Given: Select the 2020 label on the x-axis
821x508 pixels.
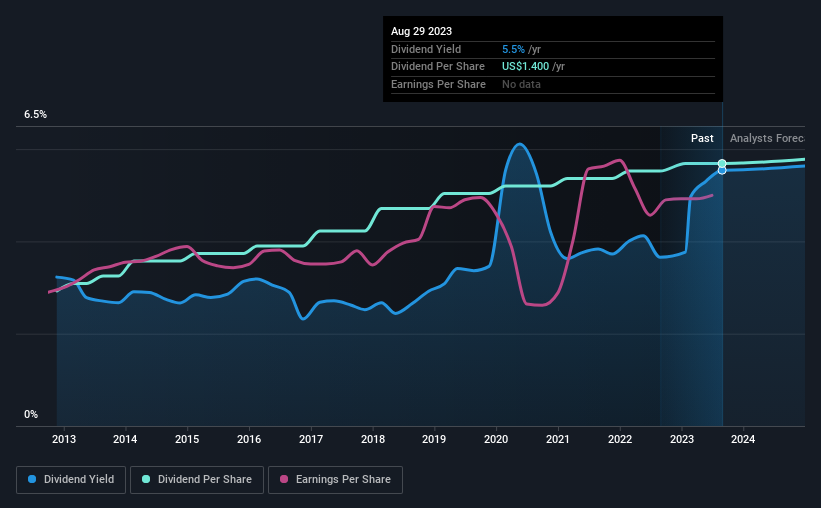Looking at the screenshot, I should 496,439.
